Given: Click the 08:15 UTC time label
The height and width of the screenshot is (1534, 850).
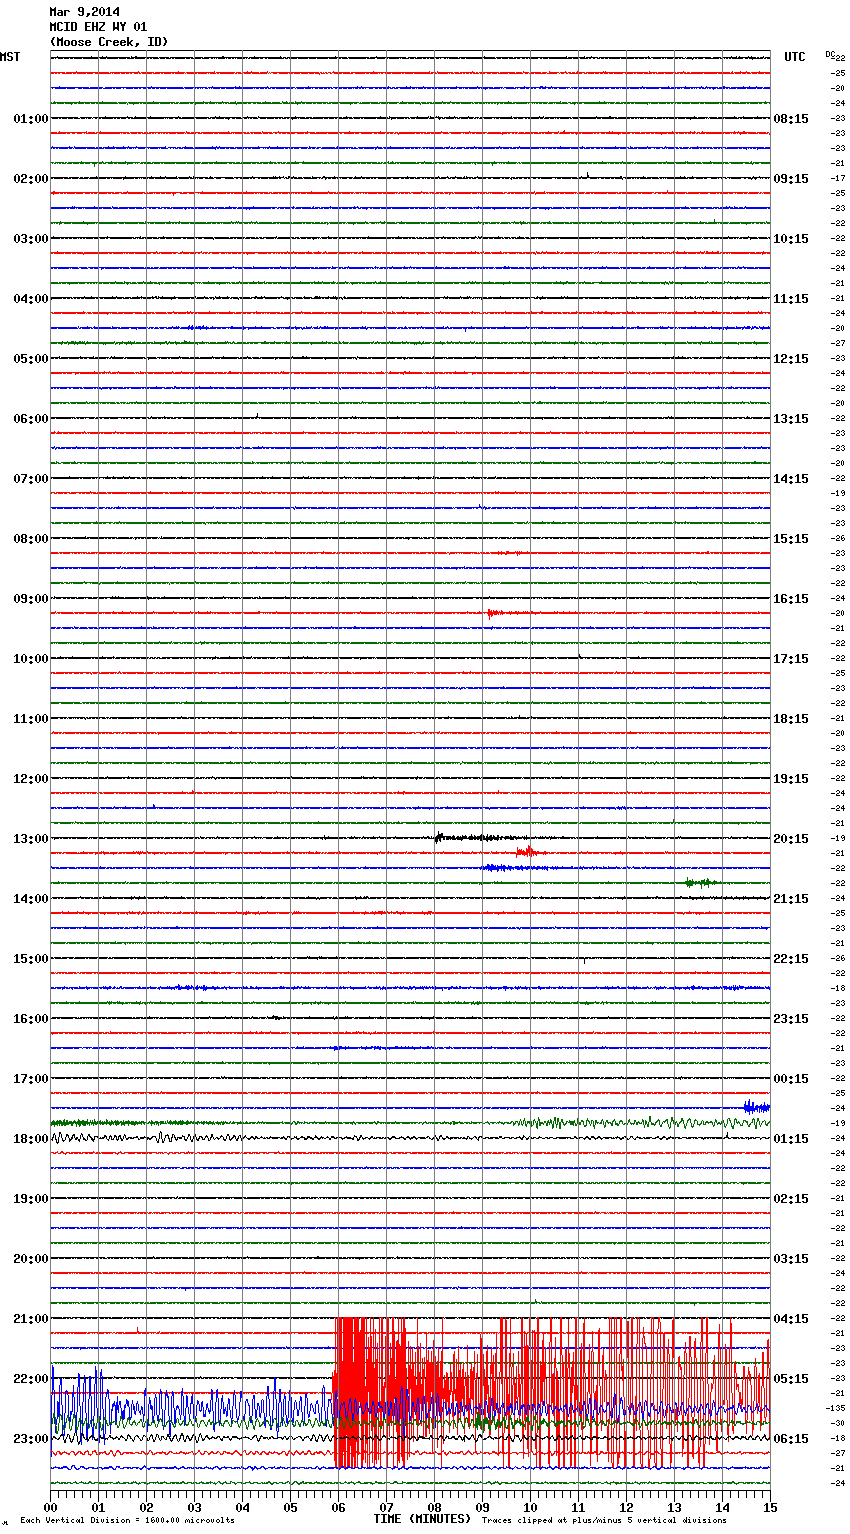Looking at the screenshot, I should [791, 119].
